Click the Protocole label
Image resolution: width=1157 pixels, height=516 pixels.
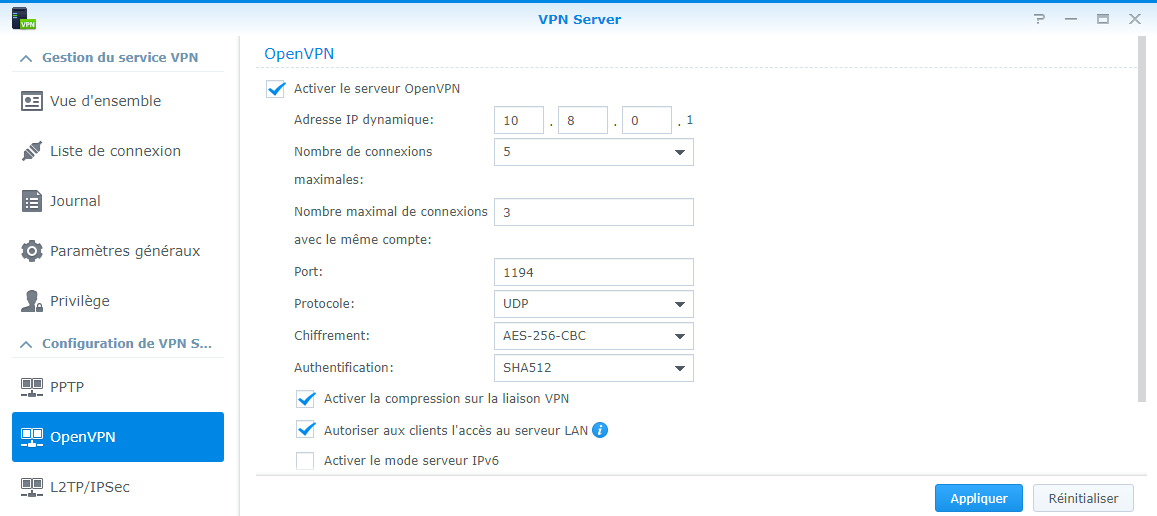[324, 304]
